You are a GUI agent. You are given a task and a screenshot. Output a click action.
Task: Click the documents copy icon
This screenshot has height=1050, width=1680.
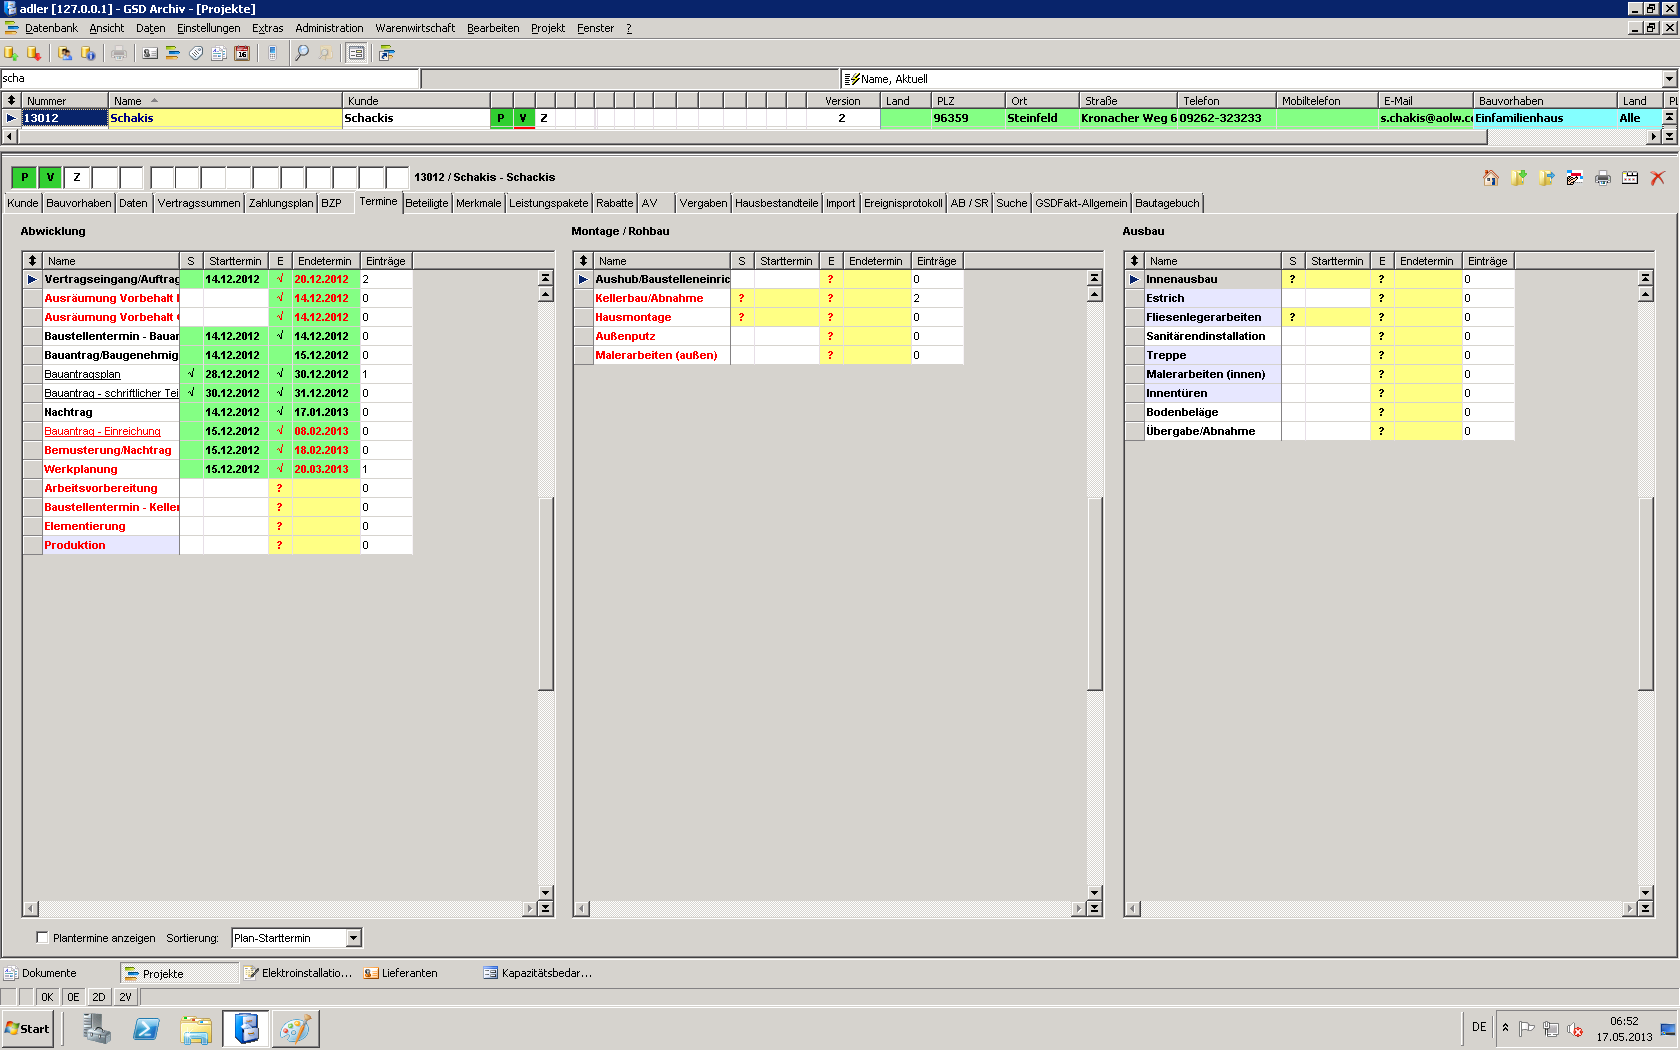coord(219,53)
